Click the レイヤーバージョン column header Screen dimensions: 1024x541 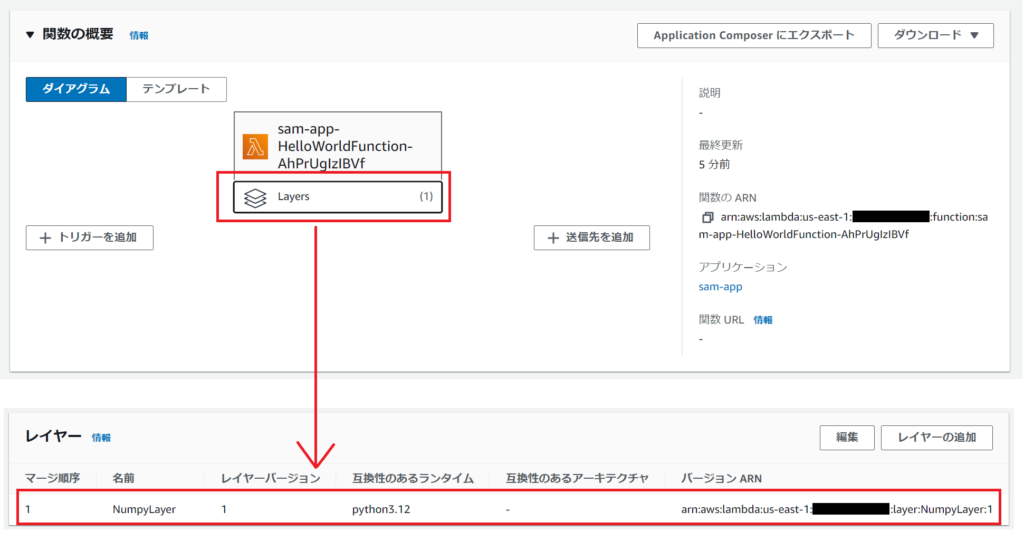270,478
